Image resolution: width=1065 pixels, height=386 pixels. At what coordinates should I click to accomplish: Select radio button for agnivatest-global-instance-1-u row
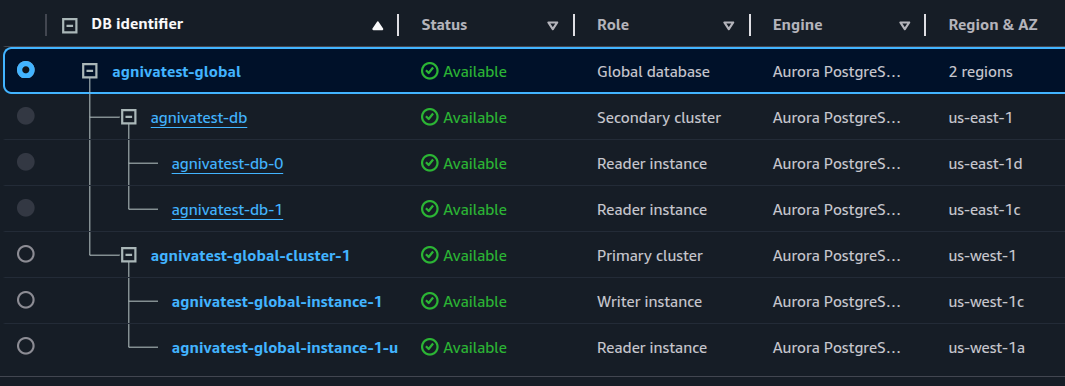[26, 347]
